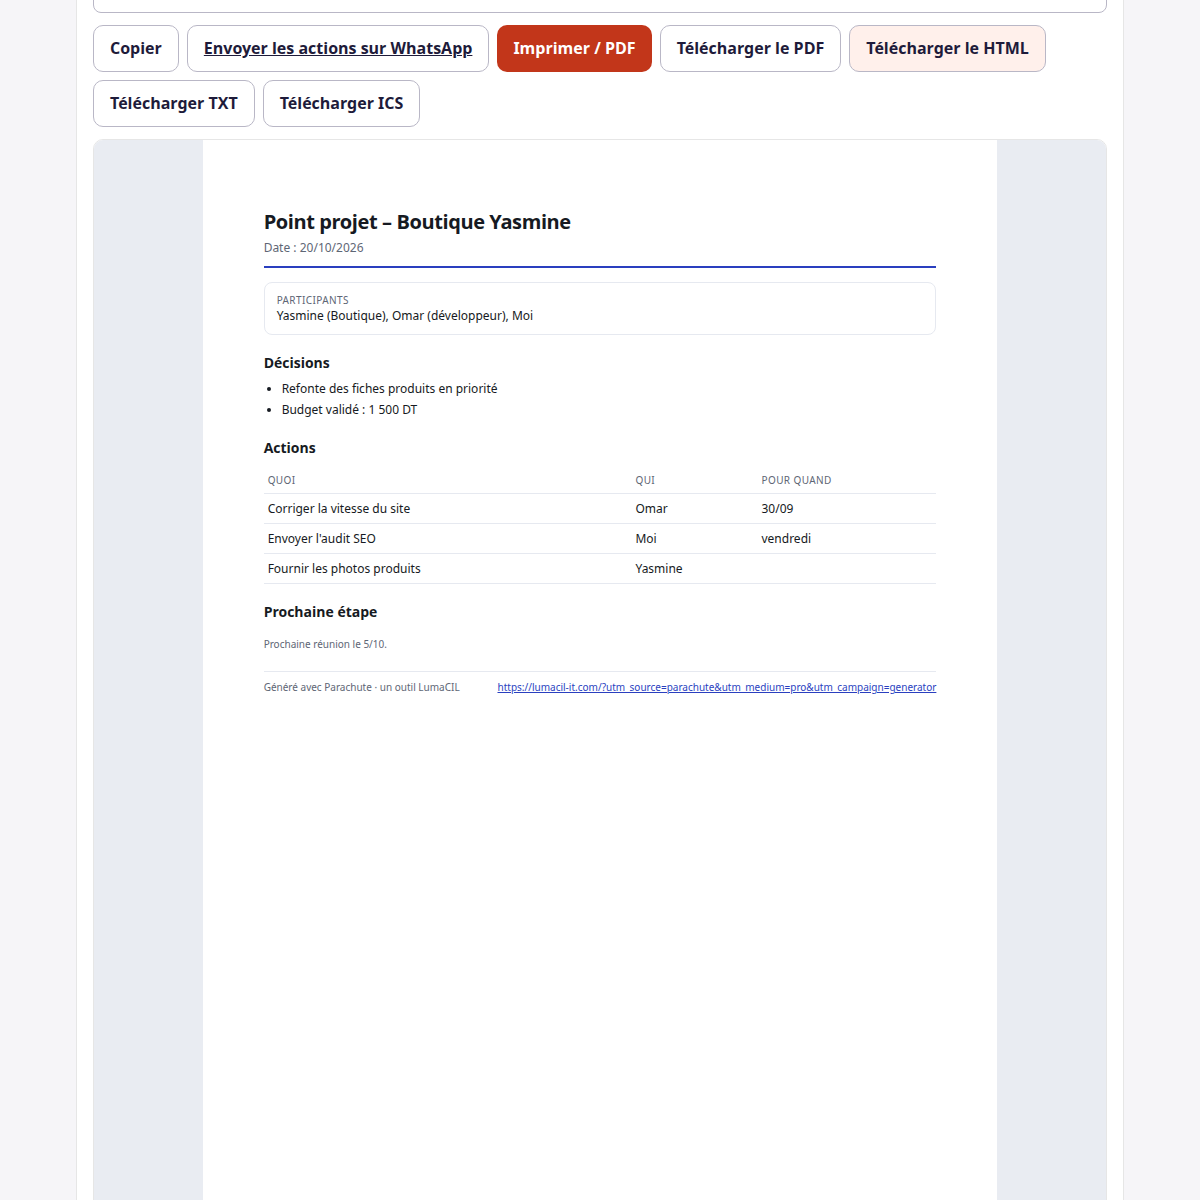Screen dimensions: 1200x1200
Task: Click the QUI column header
Action: (x=646, y=480)
